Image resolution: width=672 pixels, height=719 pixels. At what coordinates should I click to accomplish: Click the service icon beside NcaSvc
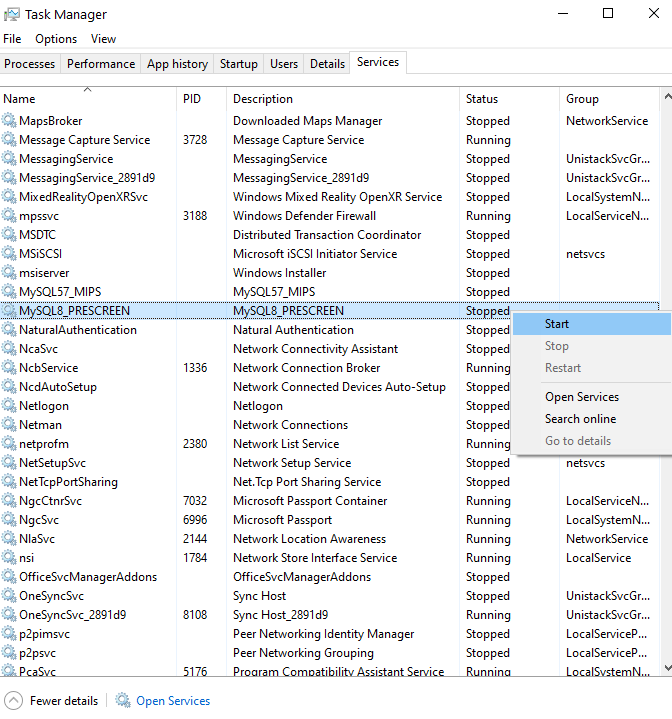(x=9, y=348)
